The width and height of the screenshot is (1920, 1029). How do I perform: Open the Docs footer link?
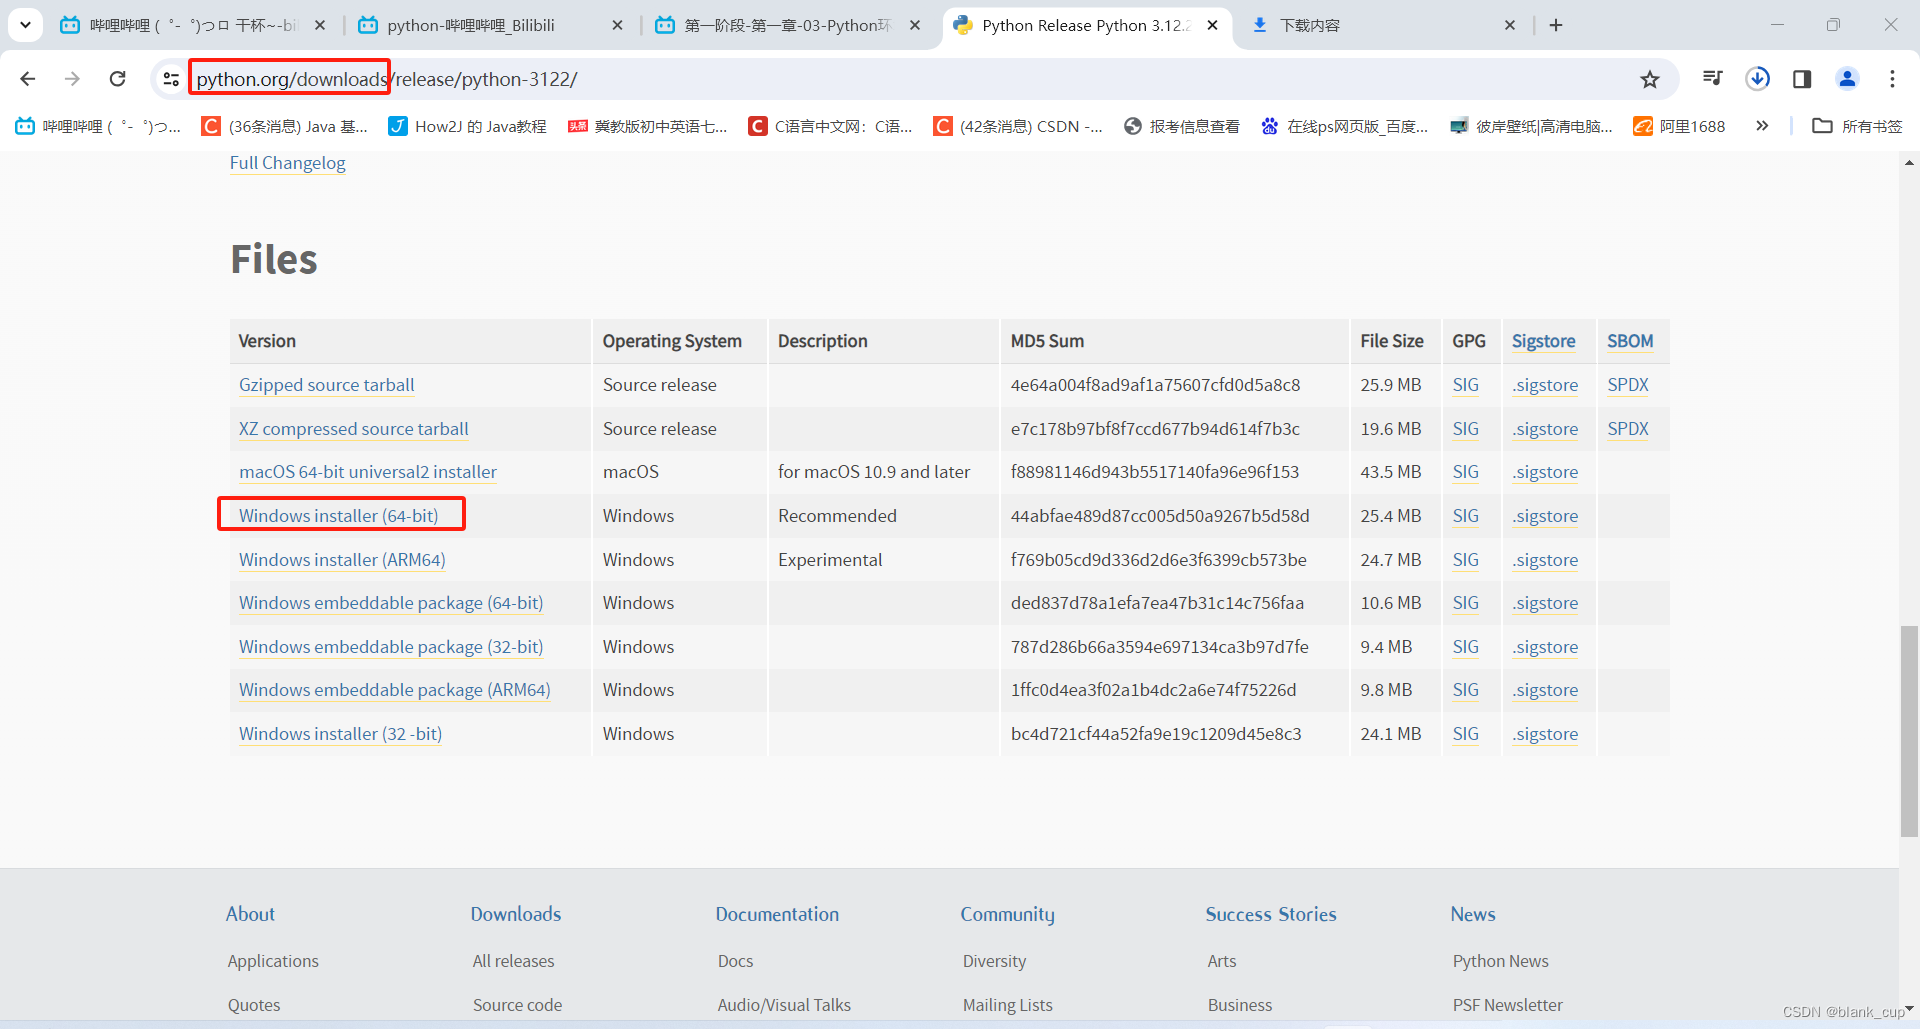coord(735,961)
